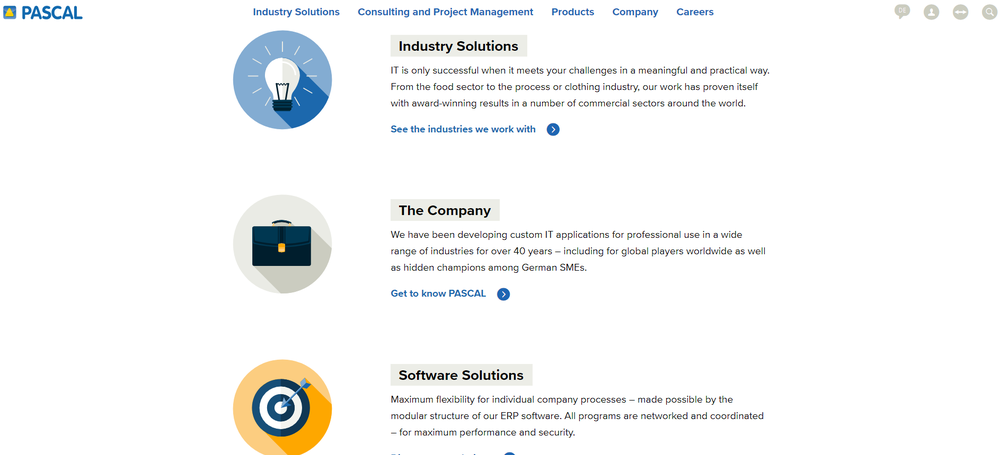Open the Careers nav menu
Screen dimensions: 1000x455
pos(695,12)
